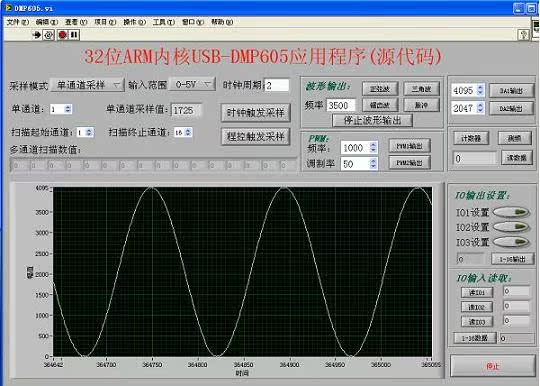Click the 单通道 channel number stepper

(x=68, y=109)
